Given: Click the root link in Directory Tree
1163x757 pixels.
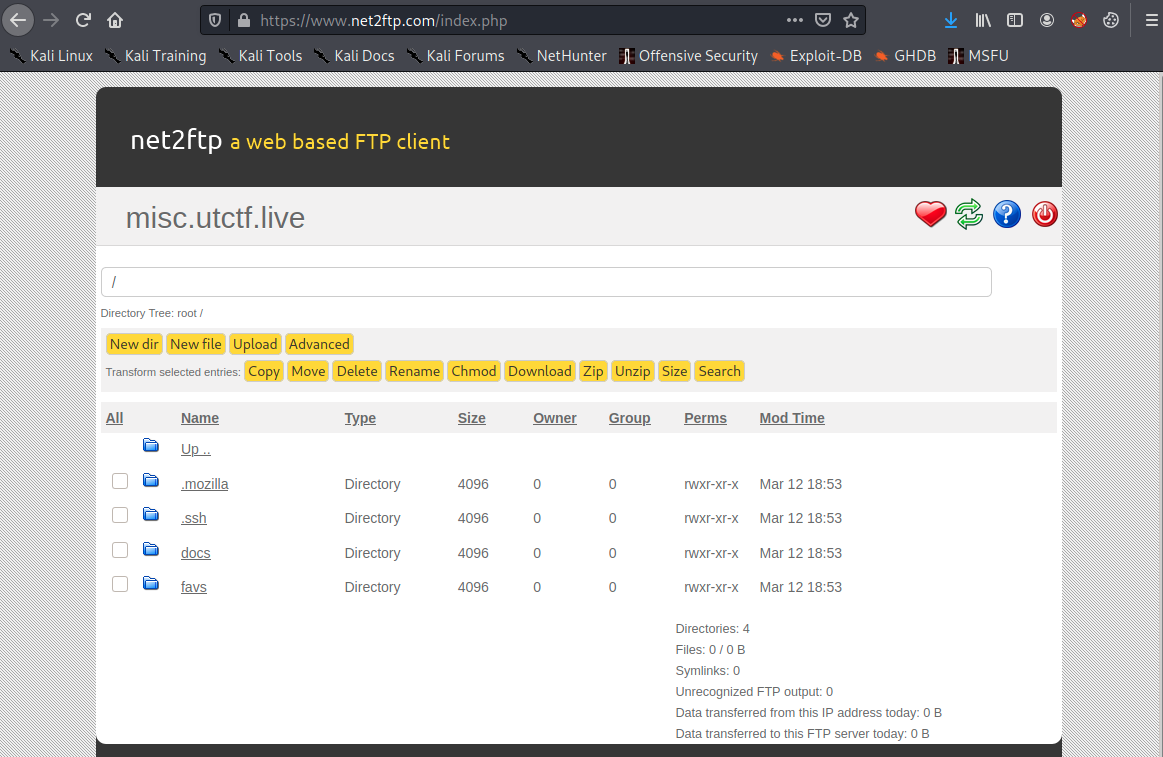Looking at the screenshot, I should tap(187, 314).
